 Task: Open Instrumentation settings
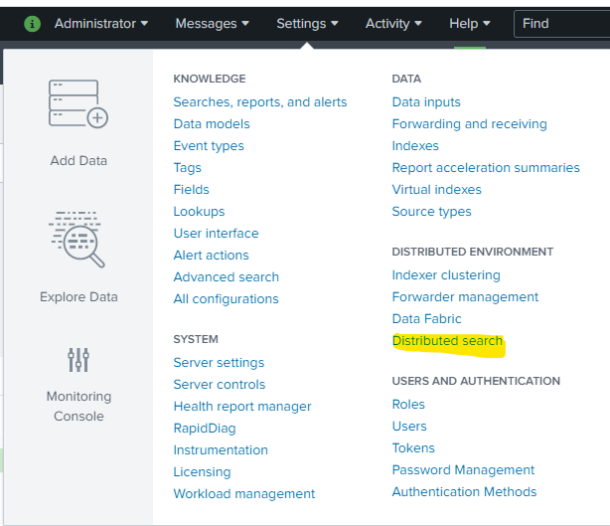tap(221, 450)
